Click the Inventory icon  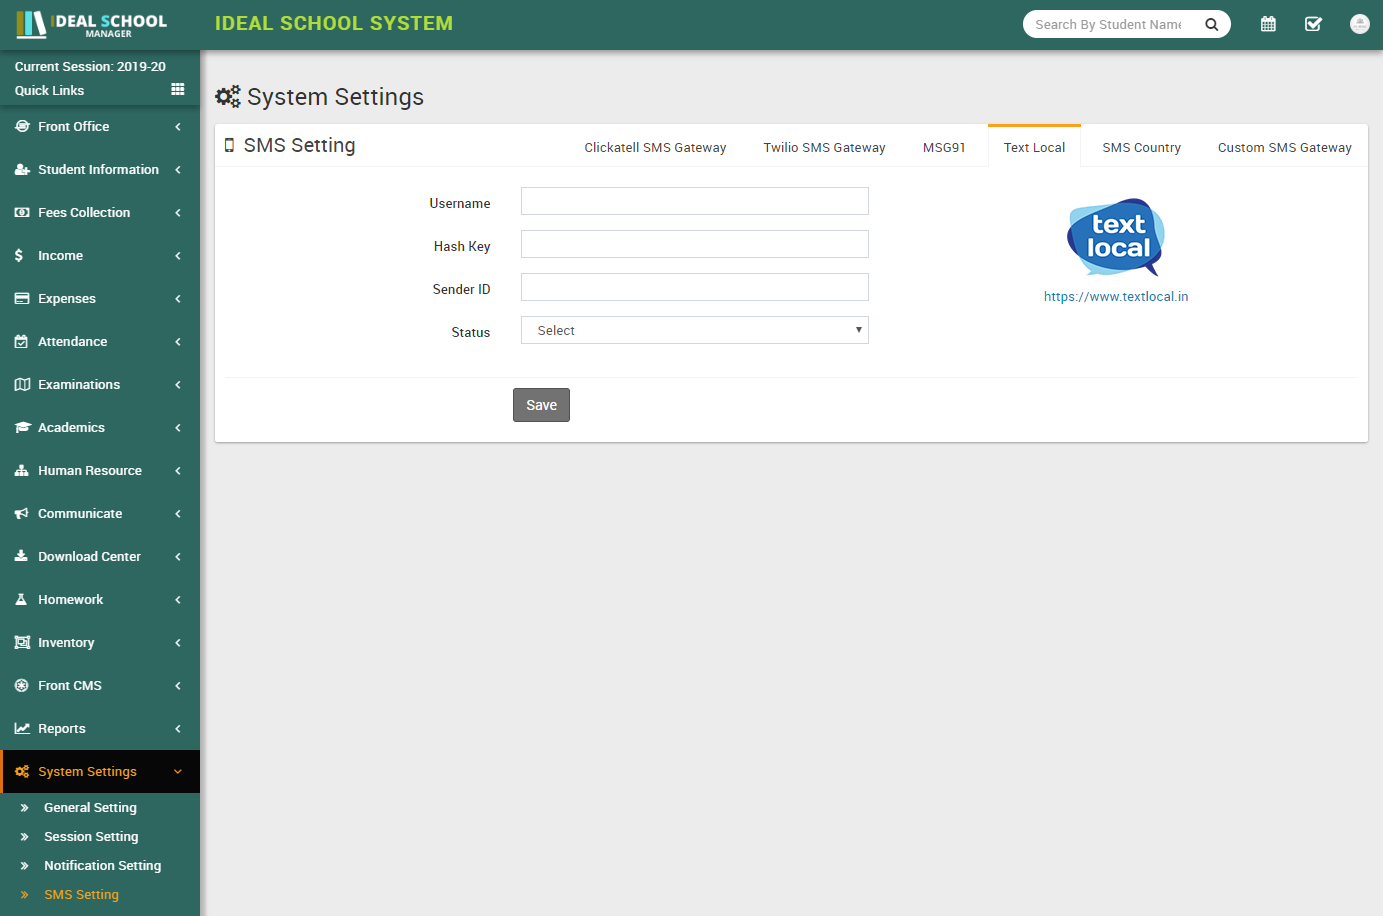click(22, 642)
